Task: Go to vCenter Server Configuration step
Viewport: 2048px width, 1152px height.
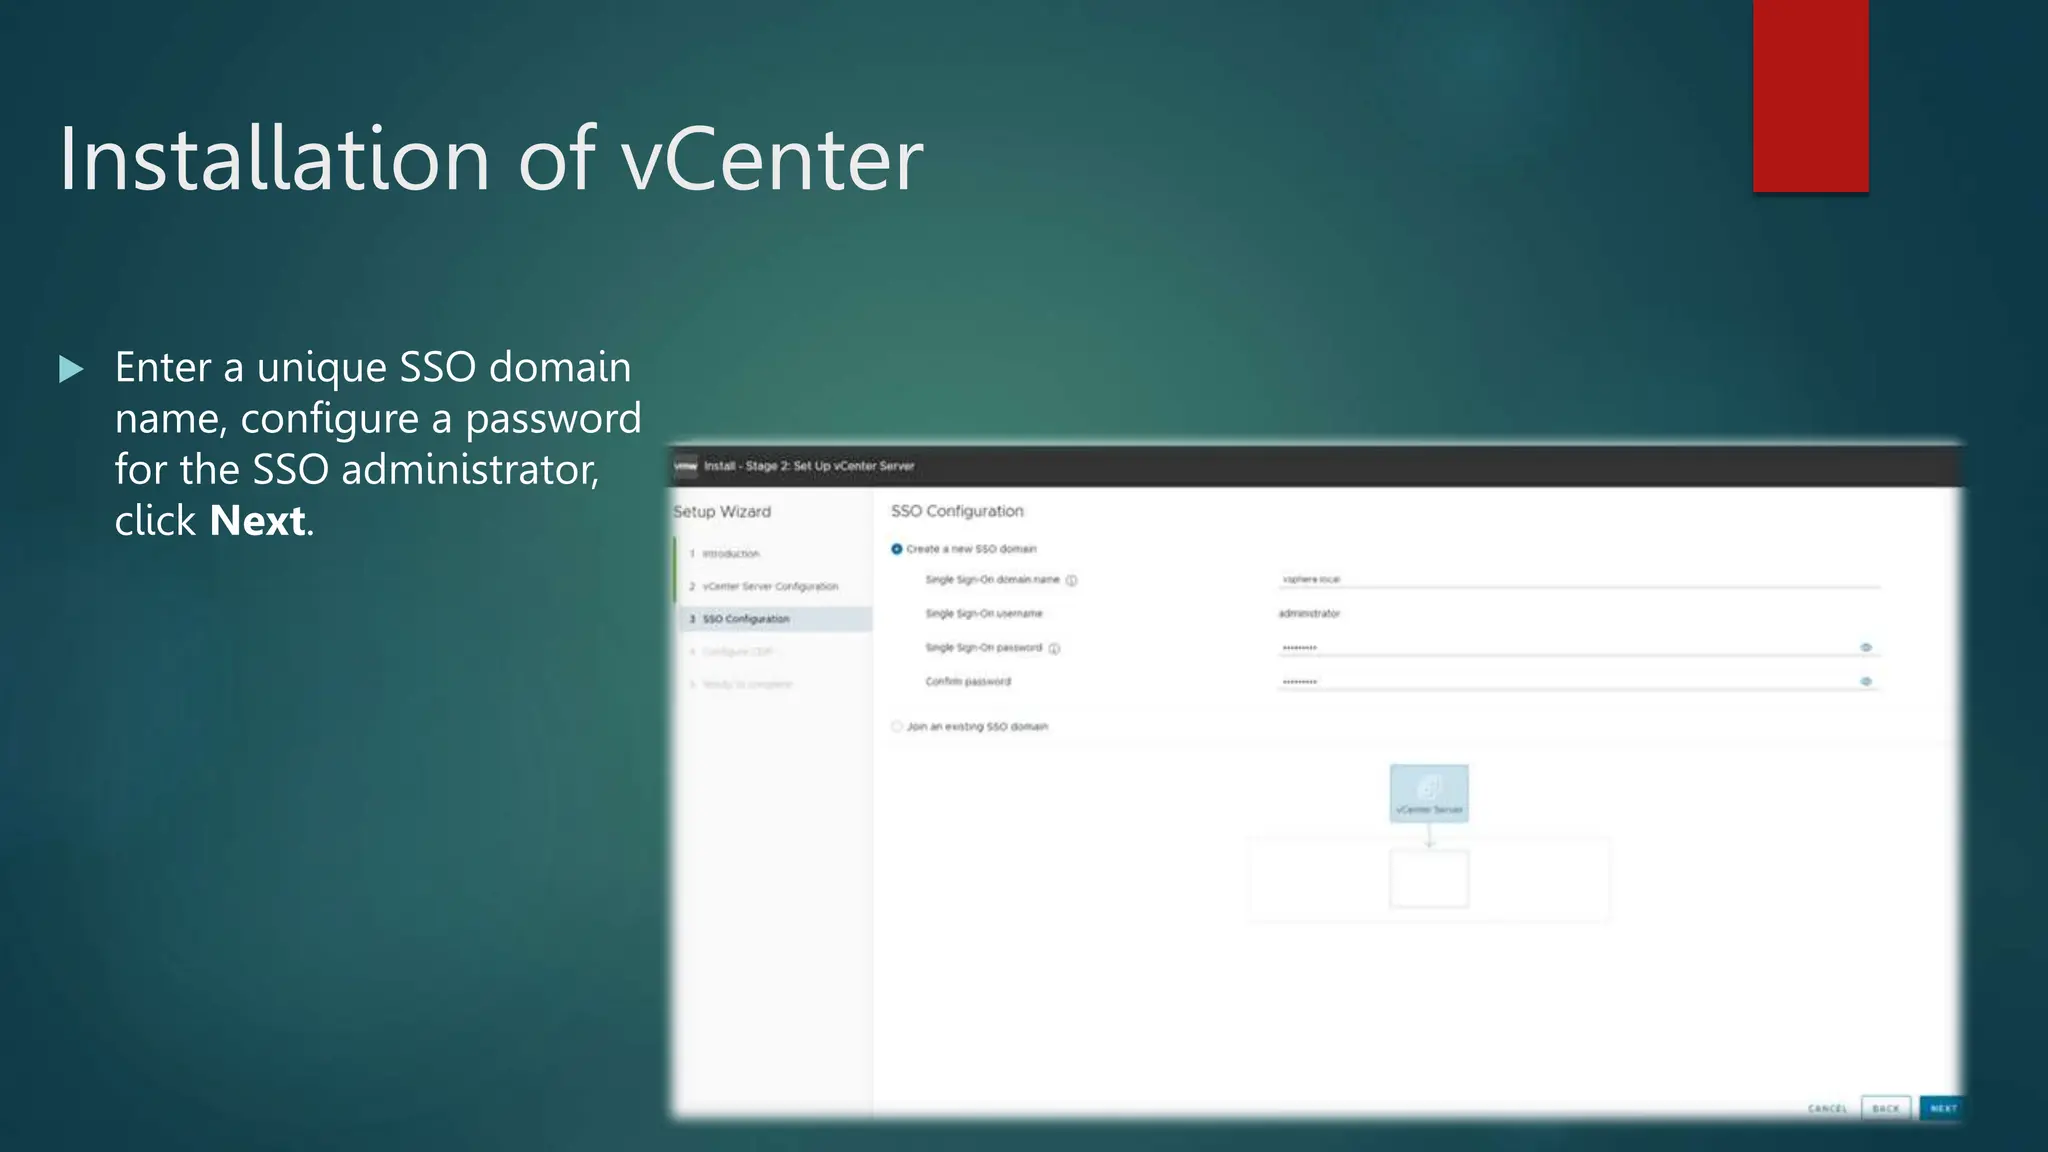Action: [765, 587]
